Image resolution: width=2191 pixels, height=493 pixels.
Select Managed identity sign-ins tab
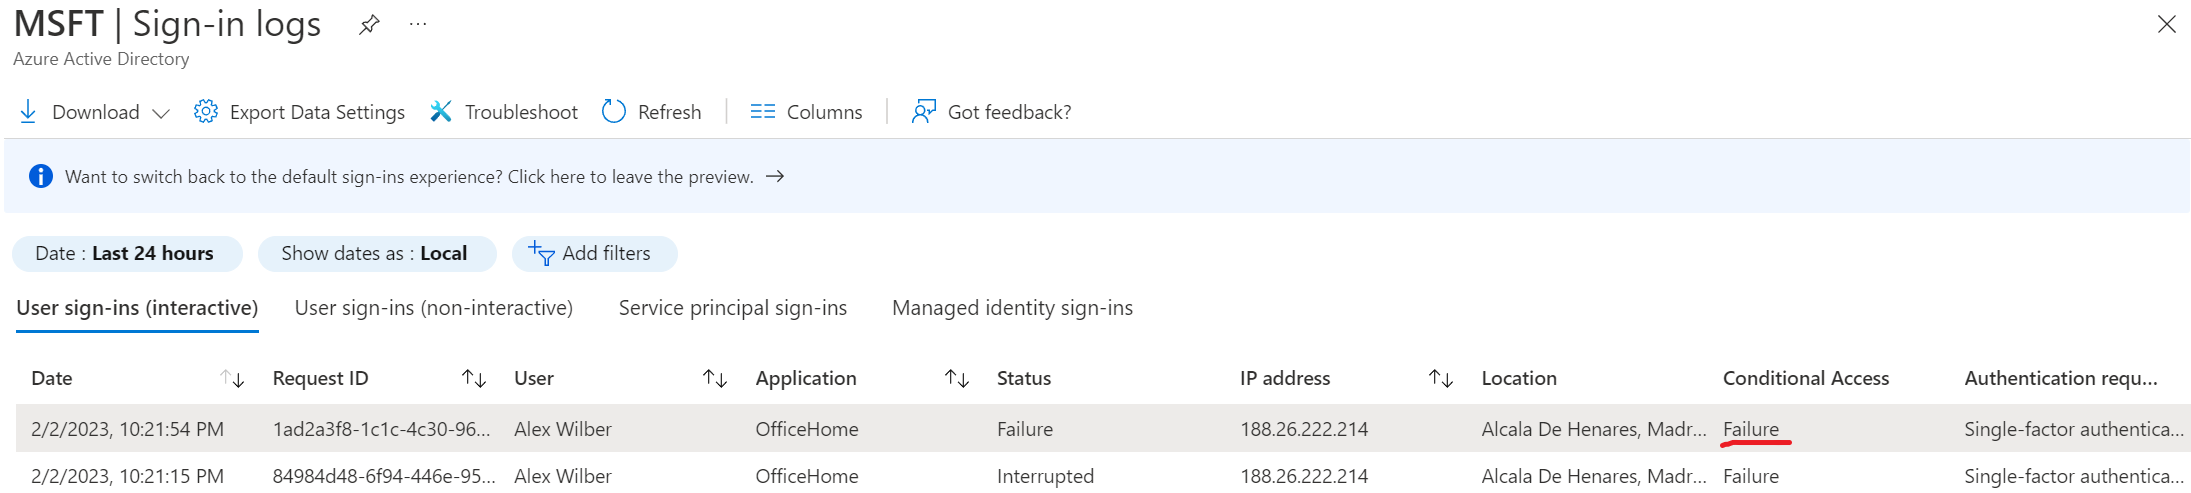[1012, 308]
